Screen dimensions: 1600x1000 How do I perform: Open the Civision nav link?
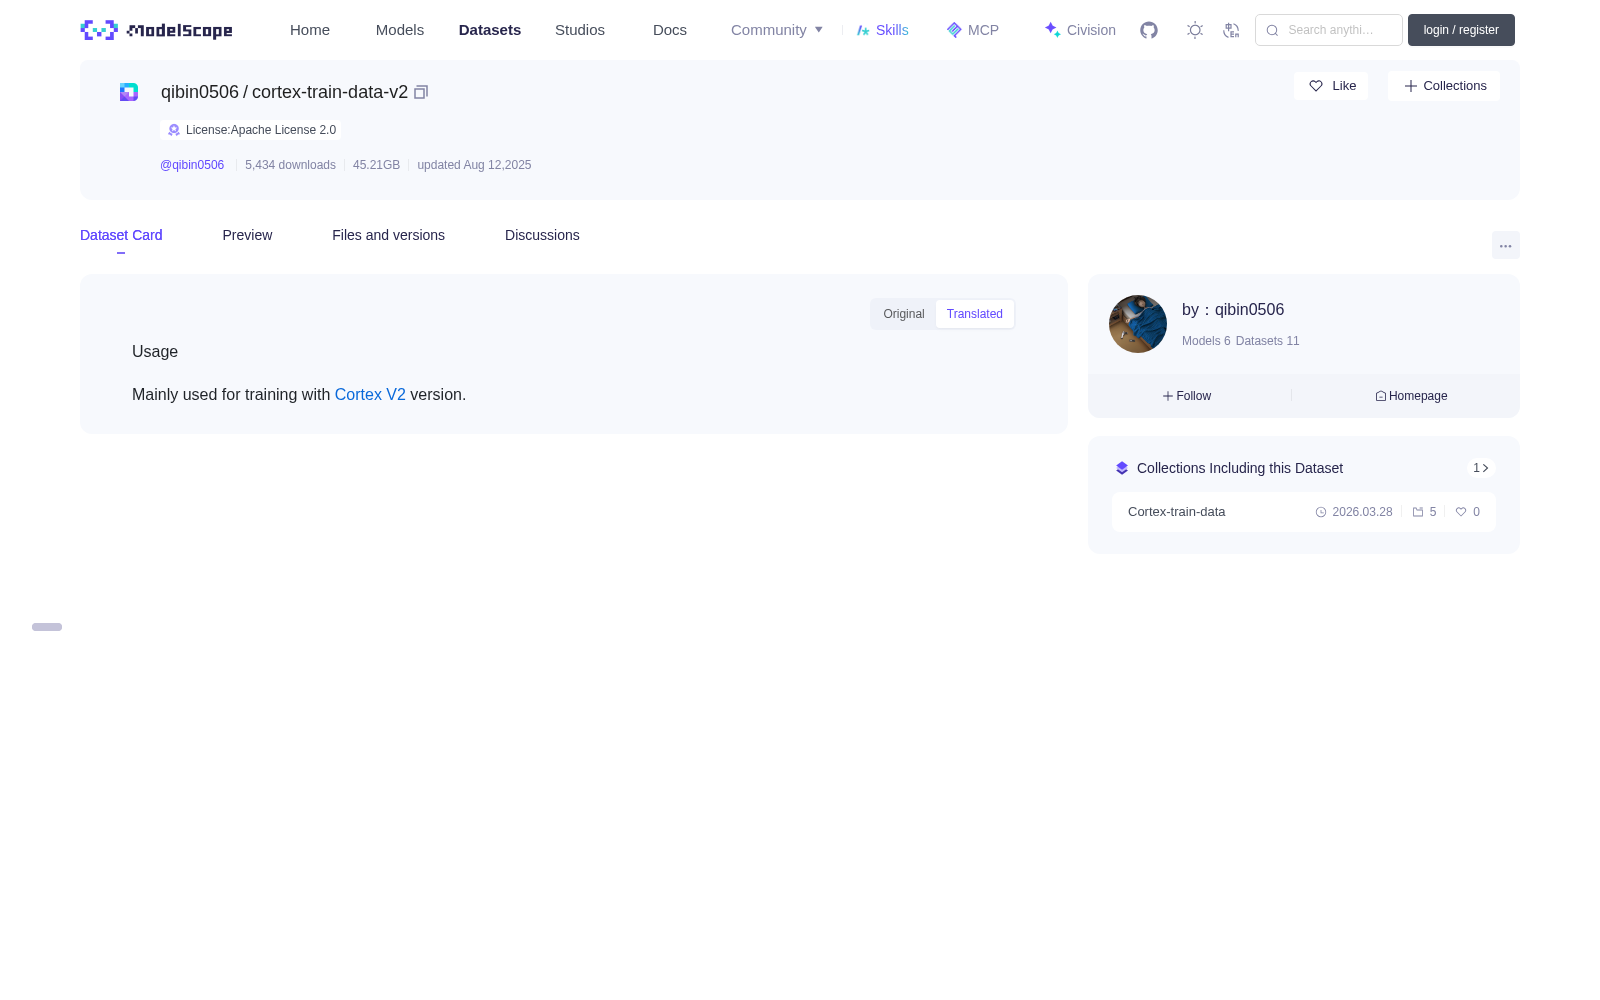pyautogui.click(x=1080, y=30)
